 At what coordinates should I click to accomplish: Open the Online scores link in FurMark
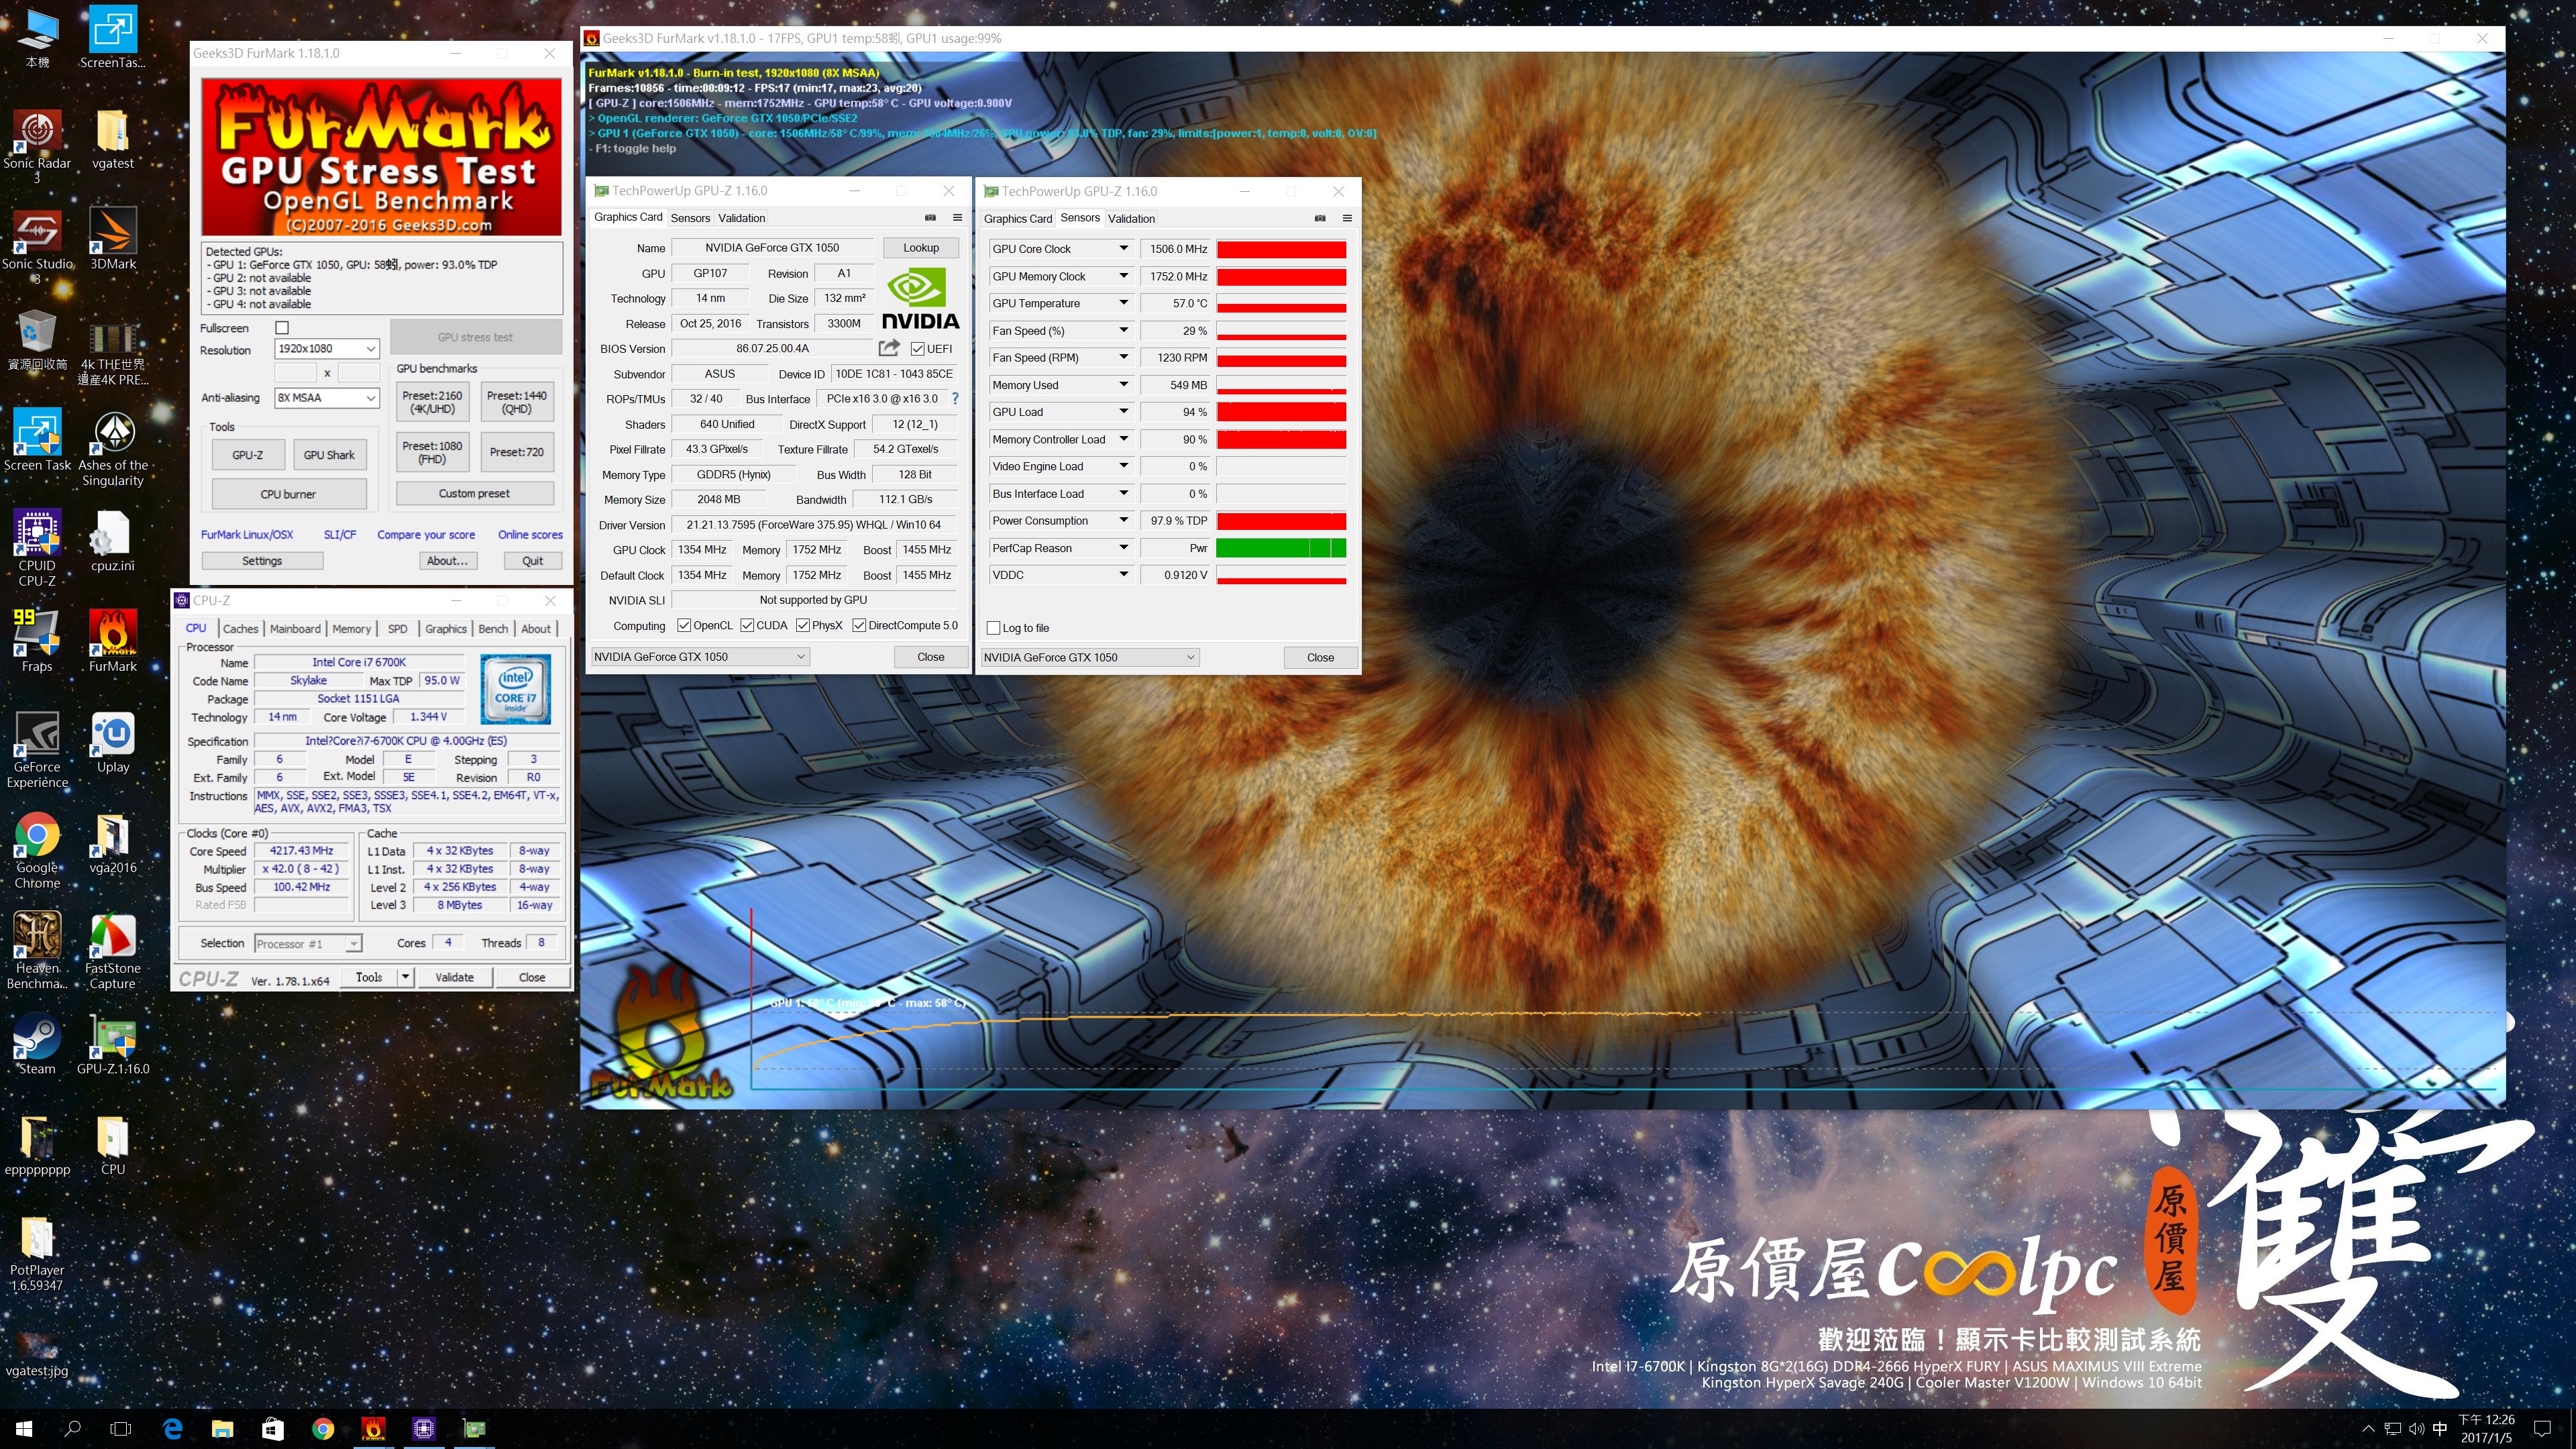click(x=530, y=534)
